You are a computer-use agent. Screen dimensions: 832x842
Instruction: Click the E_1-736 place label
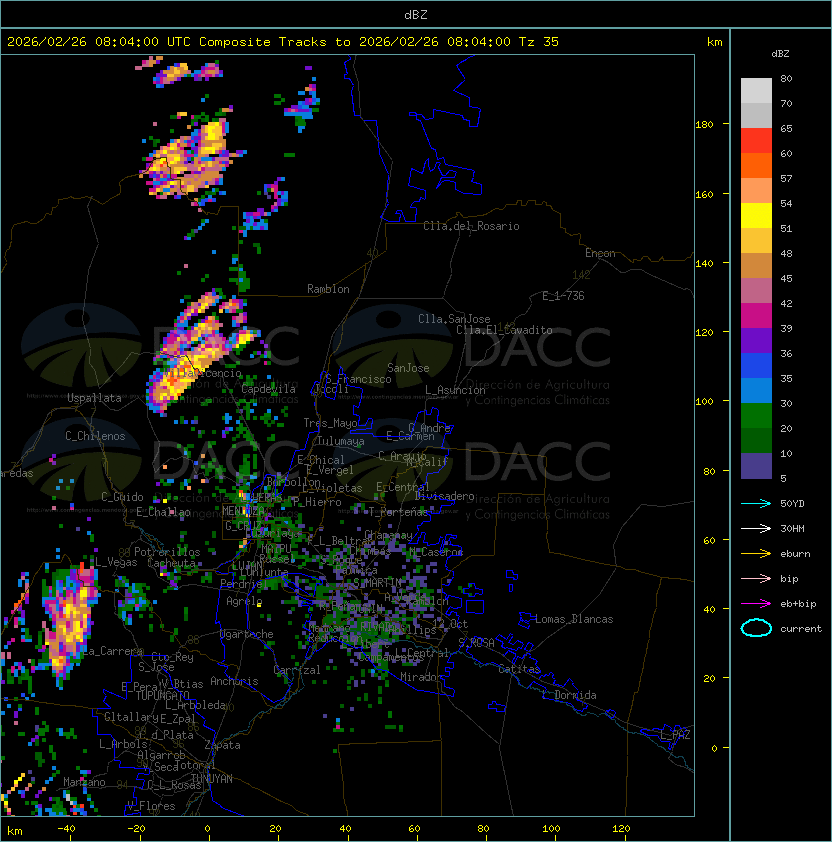click(563, 296)
